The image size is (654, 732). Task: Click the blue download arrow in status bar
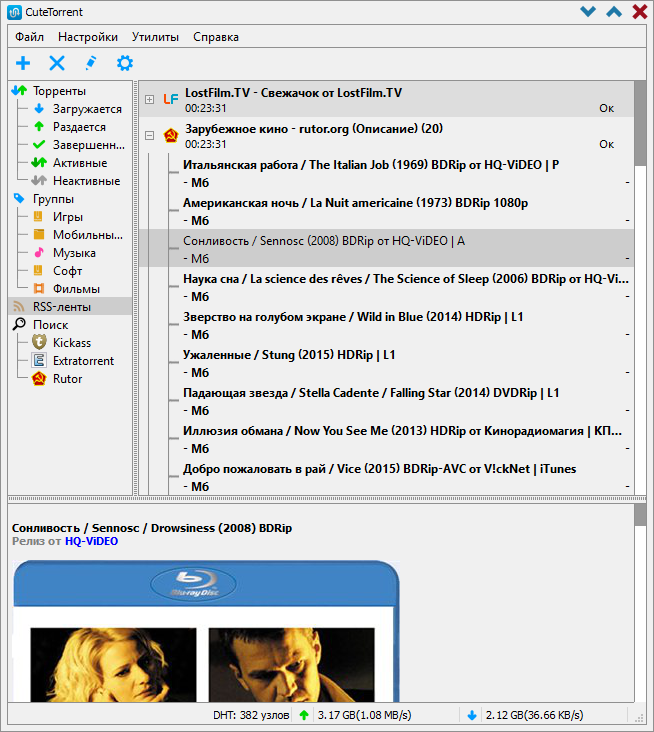click(472, 715)
